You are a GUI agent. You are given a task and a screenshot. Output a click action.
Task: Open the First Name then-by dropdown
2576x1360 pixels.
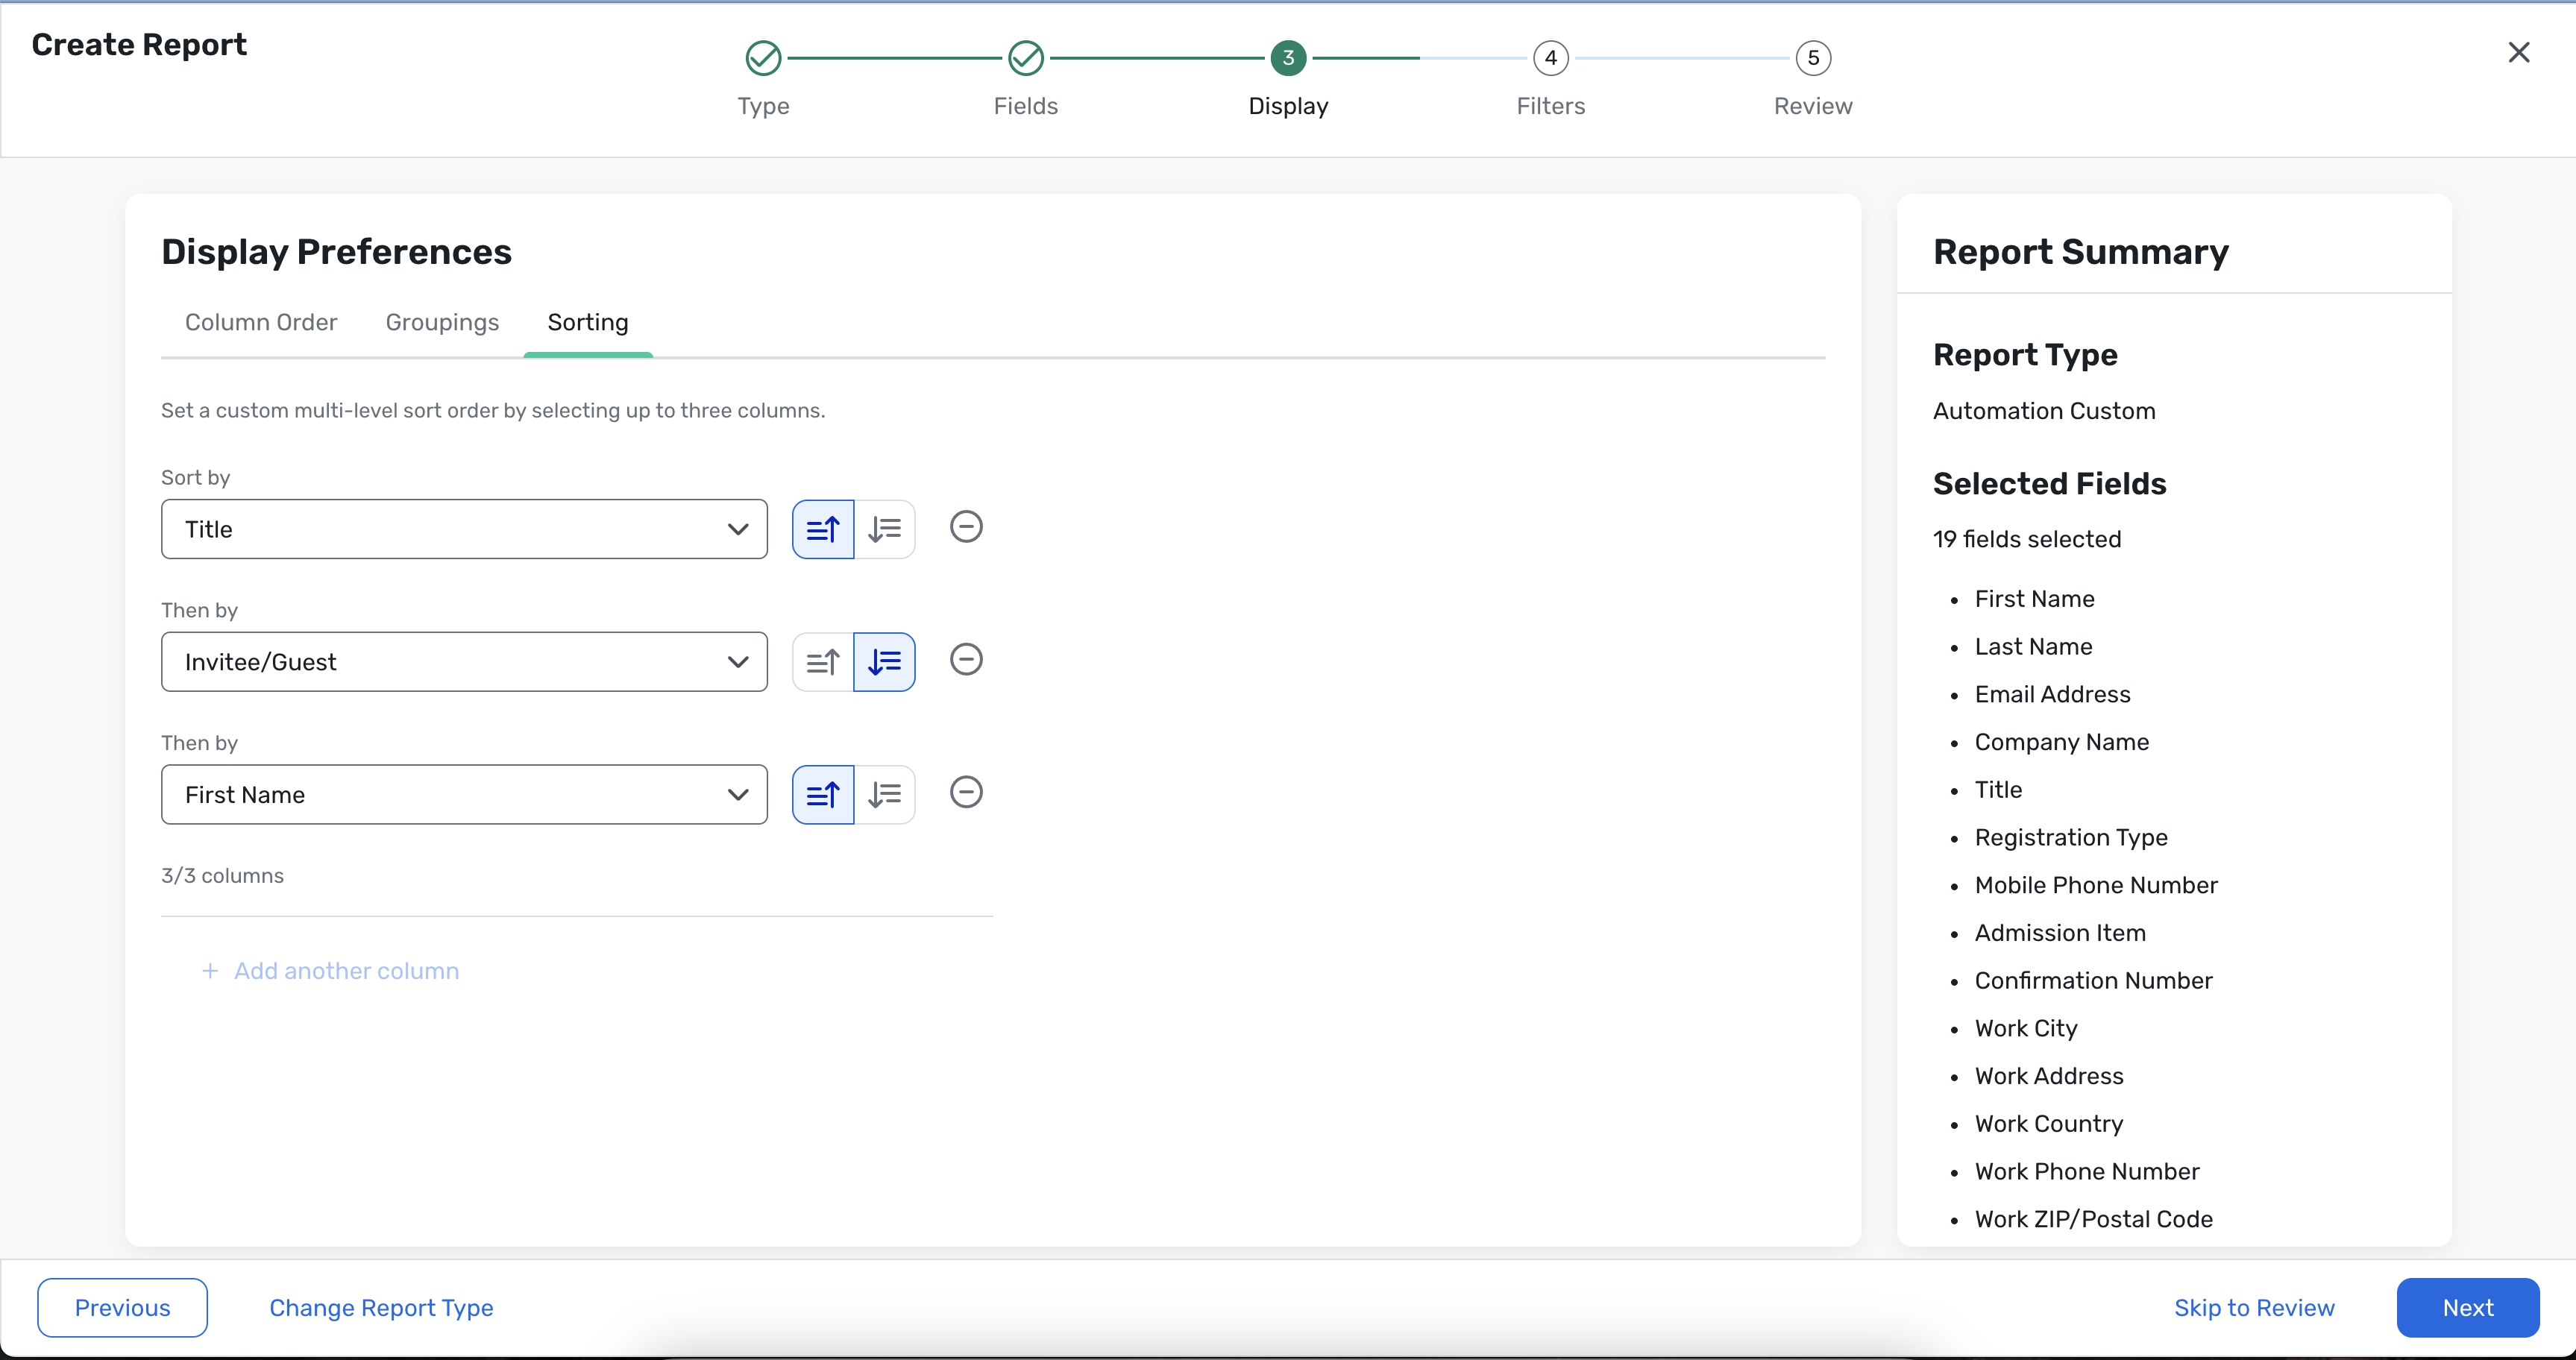click(464, 795)
